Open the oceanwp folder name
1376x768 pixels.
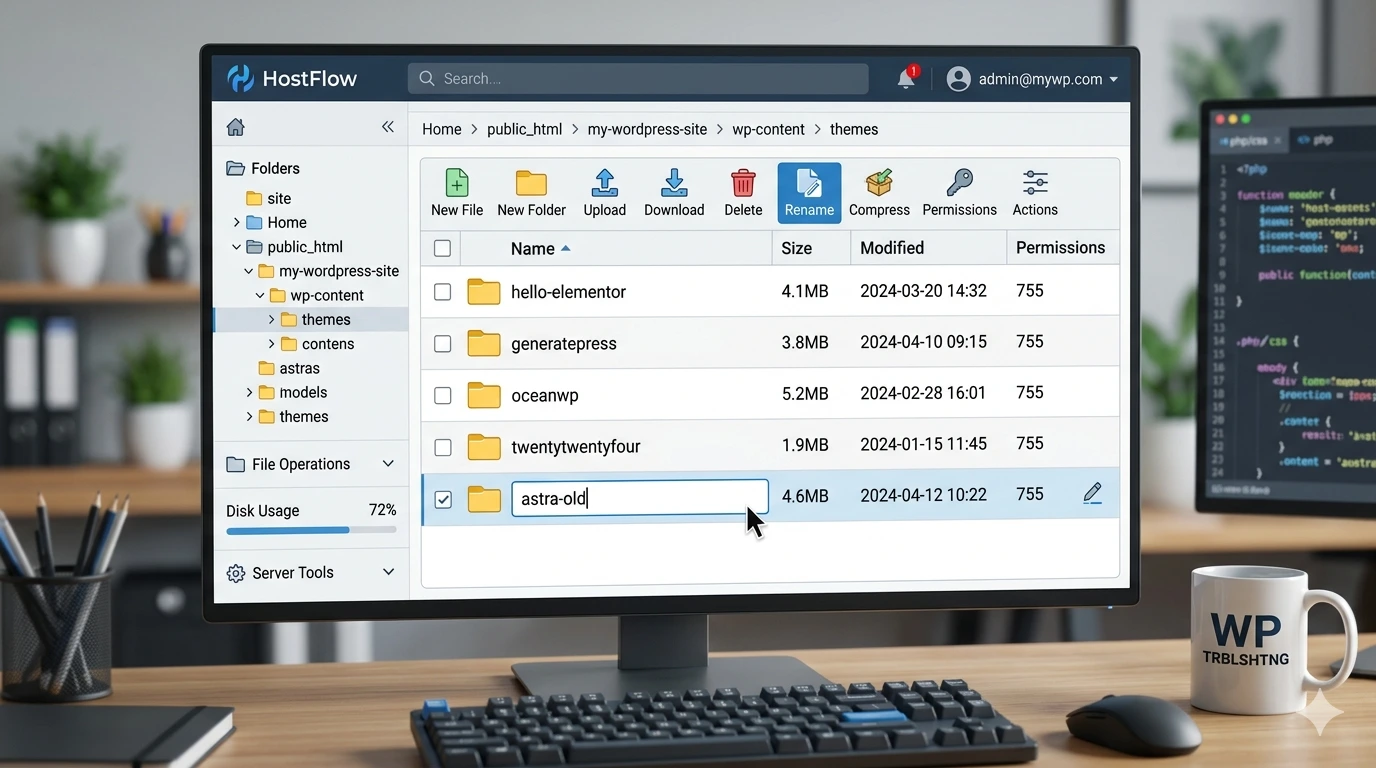[x=544, y=396]
